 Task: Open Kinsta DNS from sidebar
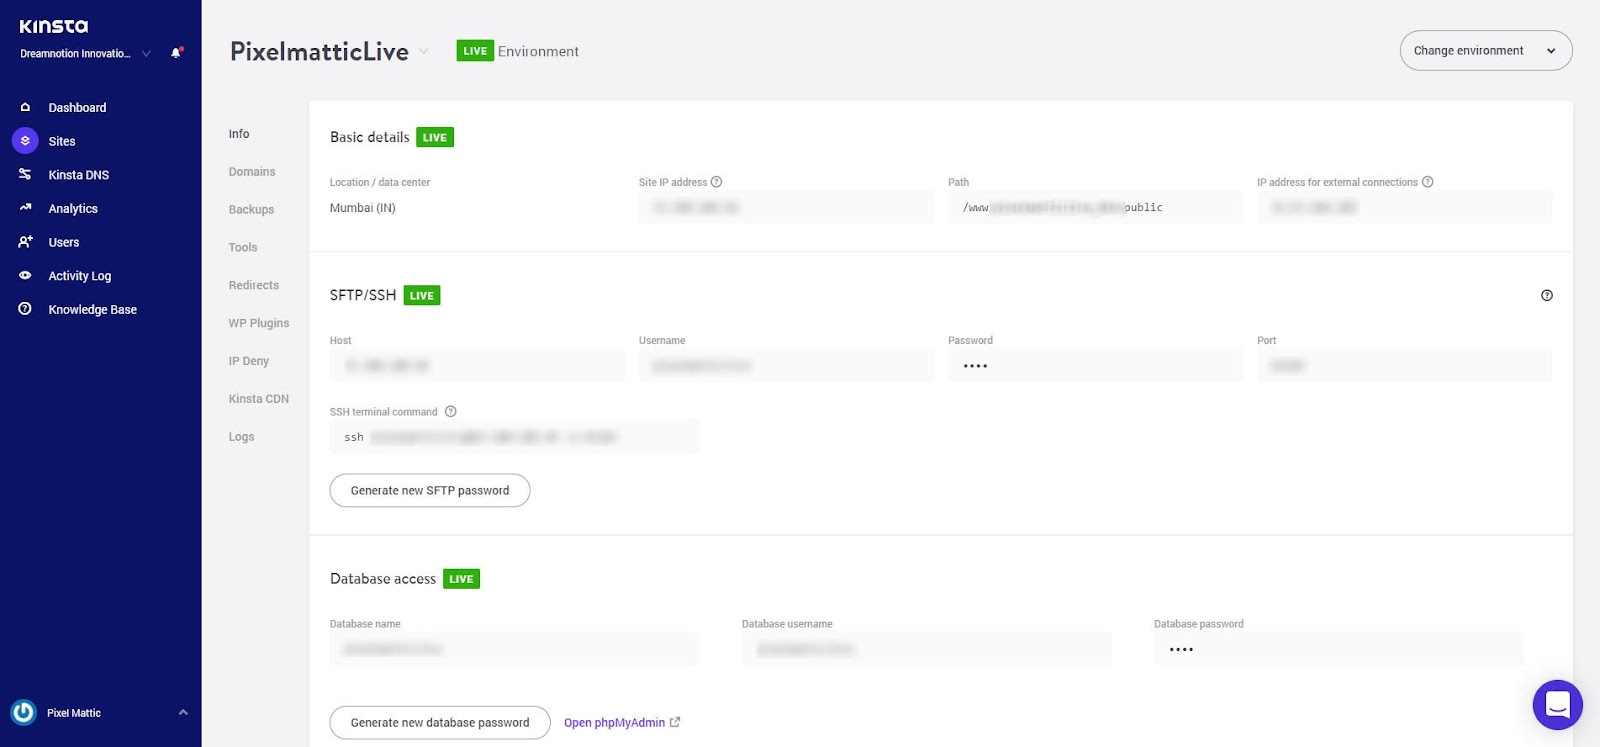click(x=79, y=175)
